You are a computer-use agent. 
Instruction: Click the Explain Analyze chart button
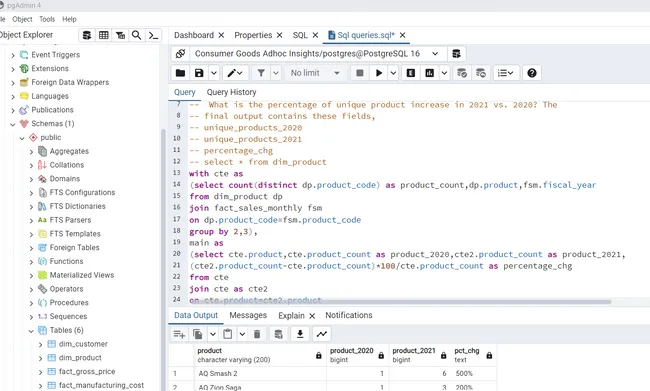[x=429, y=73]
